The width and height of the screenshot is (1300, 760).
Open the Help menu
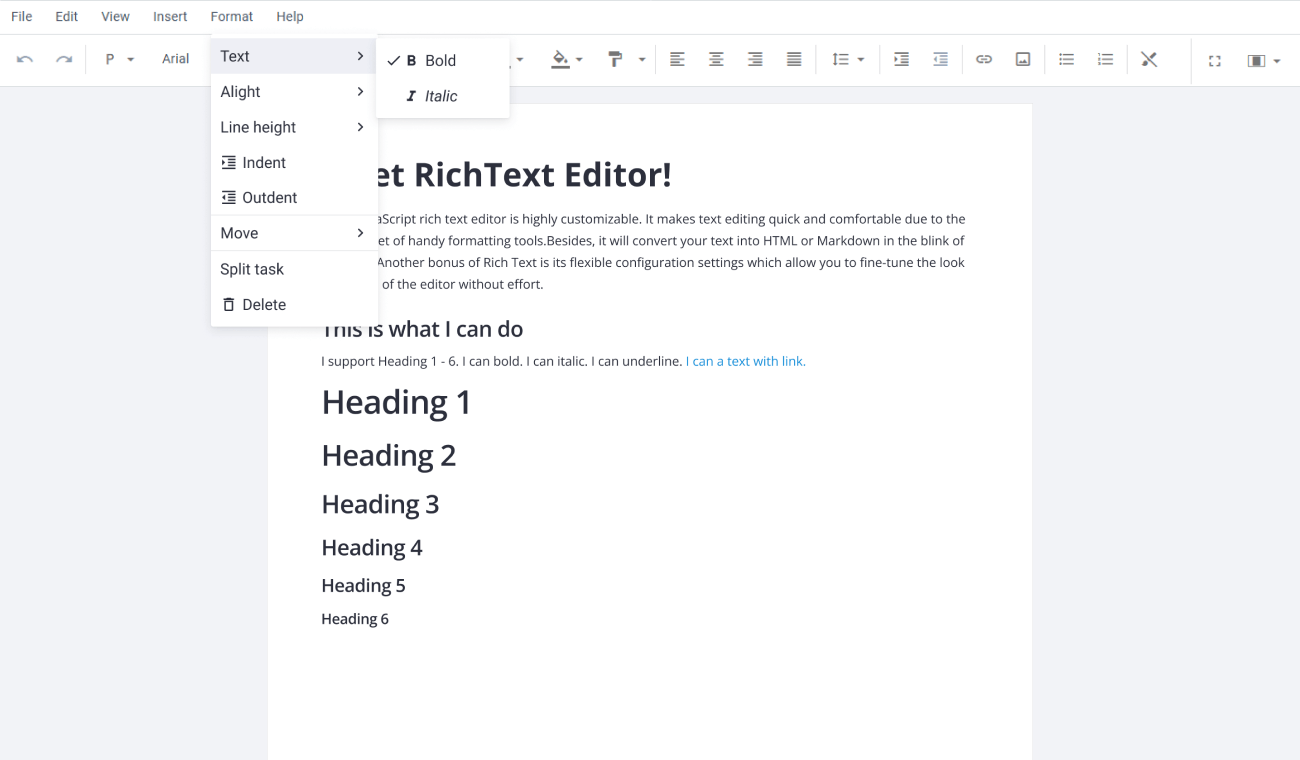[290, 16]
